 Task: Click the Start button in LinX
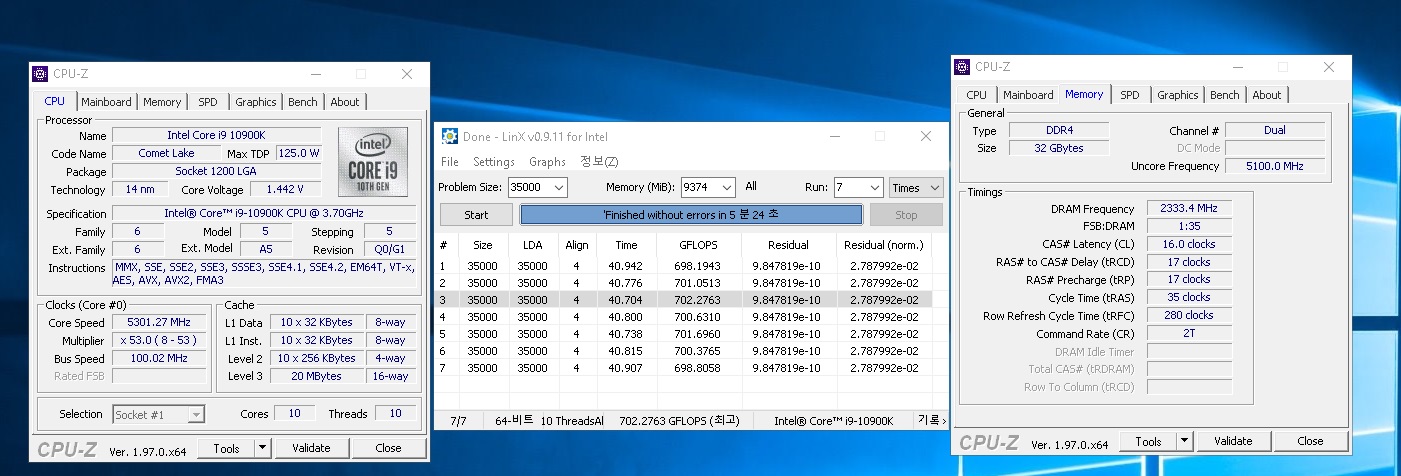coord(477,215)
